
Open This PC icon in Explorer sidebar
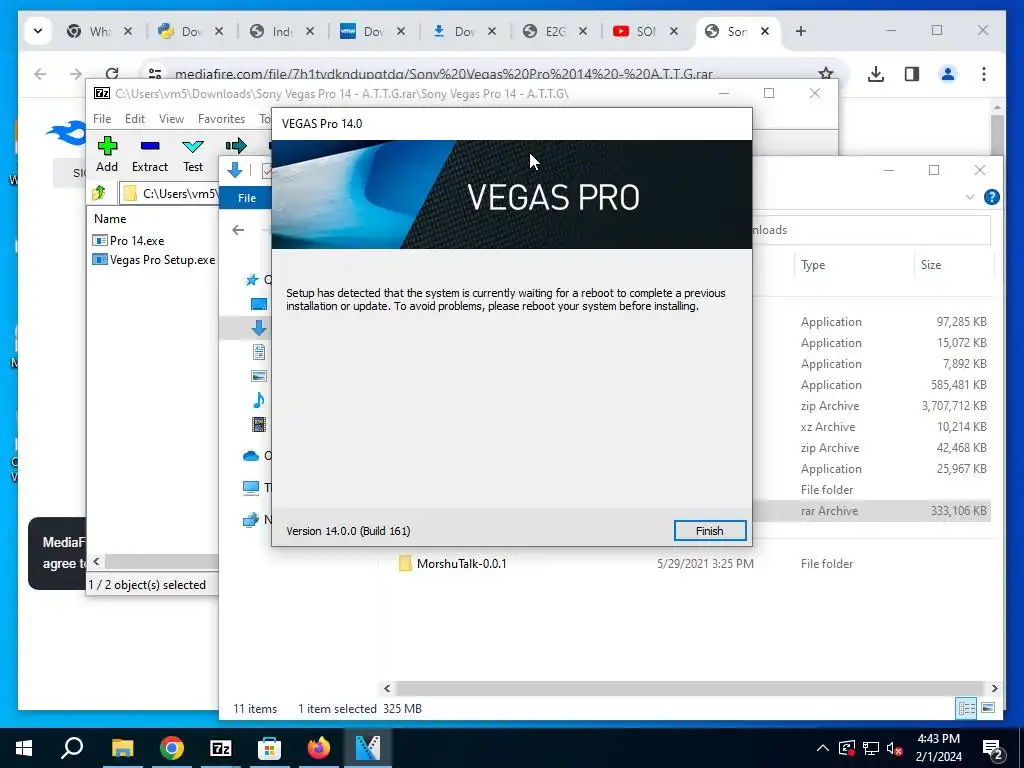point(251,487)
